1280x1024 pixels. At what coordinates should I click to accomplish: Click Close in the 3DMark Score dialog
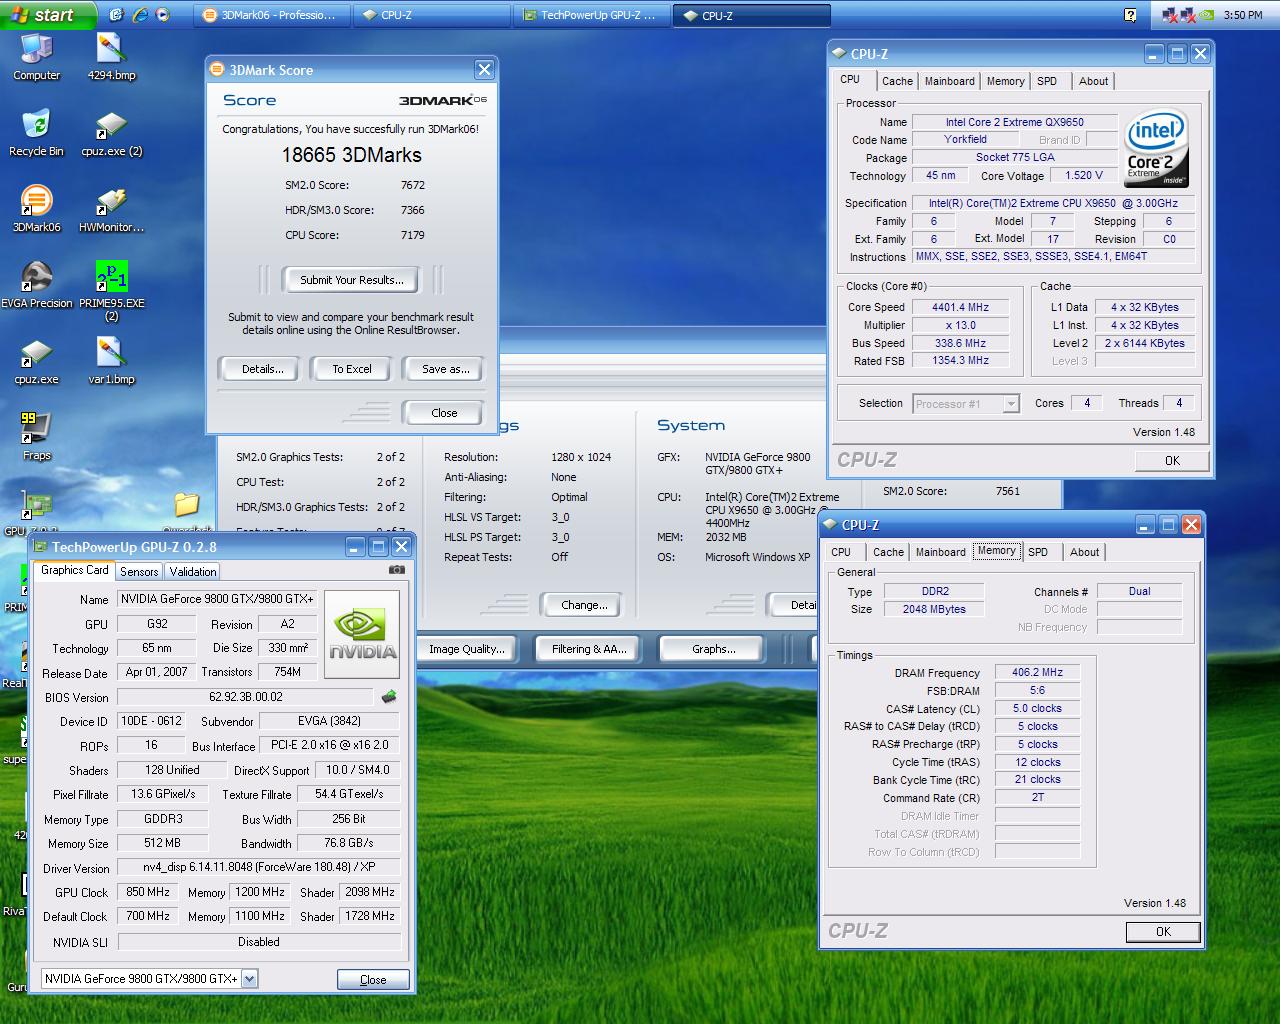tap(444, 413)
